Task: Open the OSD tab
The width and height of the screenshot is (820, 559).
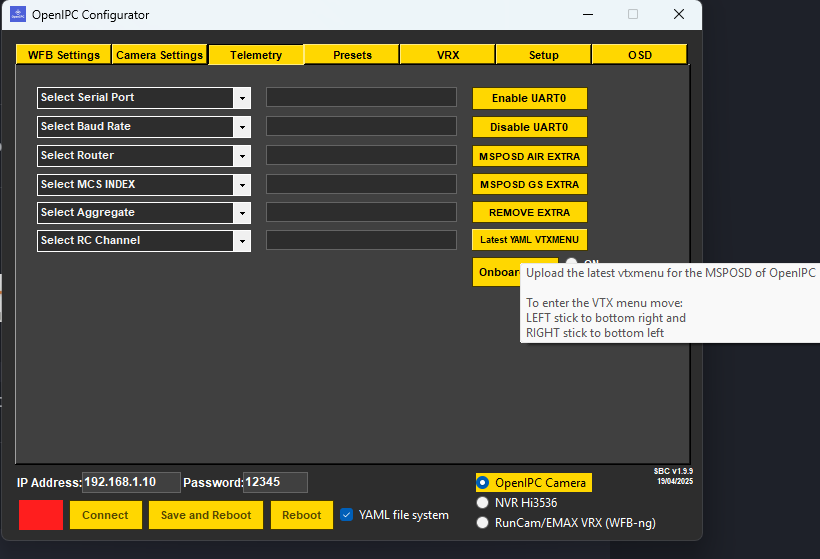Action: [640, 55]
